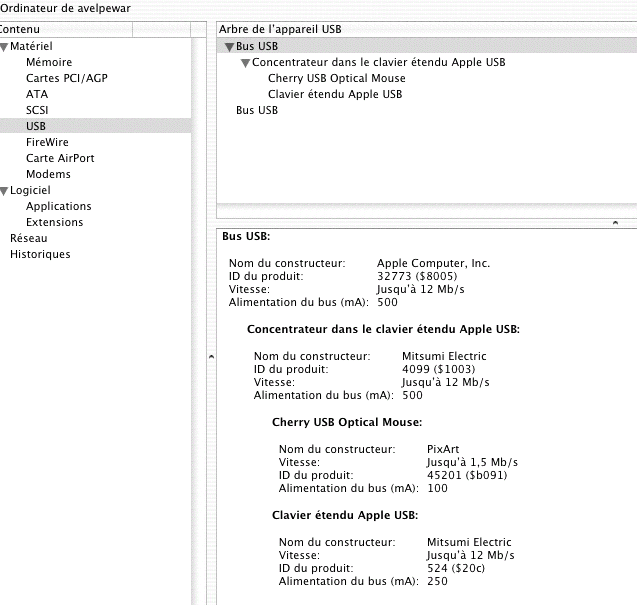Open Modems in the sidebar
This screenshot has width=637, height=605.
click(48, 174)
